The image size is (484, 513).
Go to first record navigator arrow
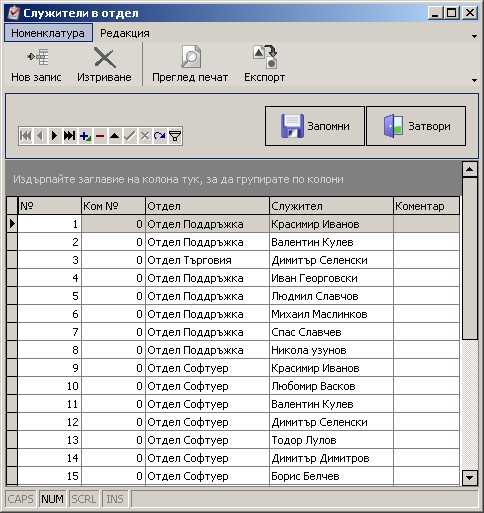(x=26, y=136)
